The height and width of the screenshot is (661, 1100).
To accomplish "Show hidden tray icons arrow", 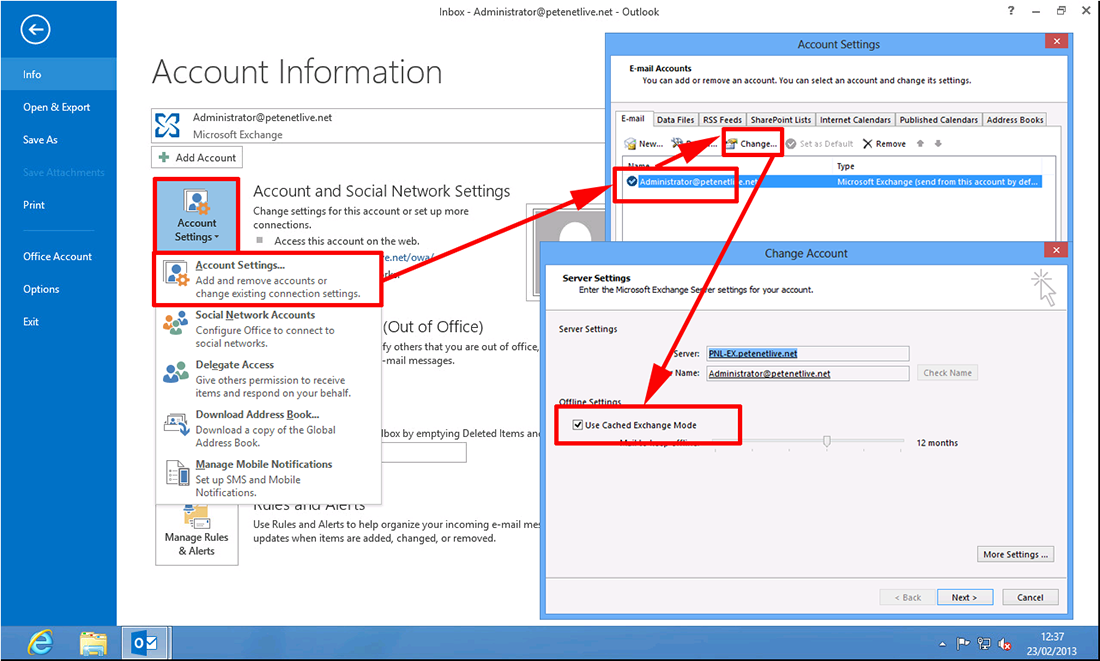I will pyautogui.click(x=942, y=643).
